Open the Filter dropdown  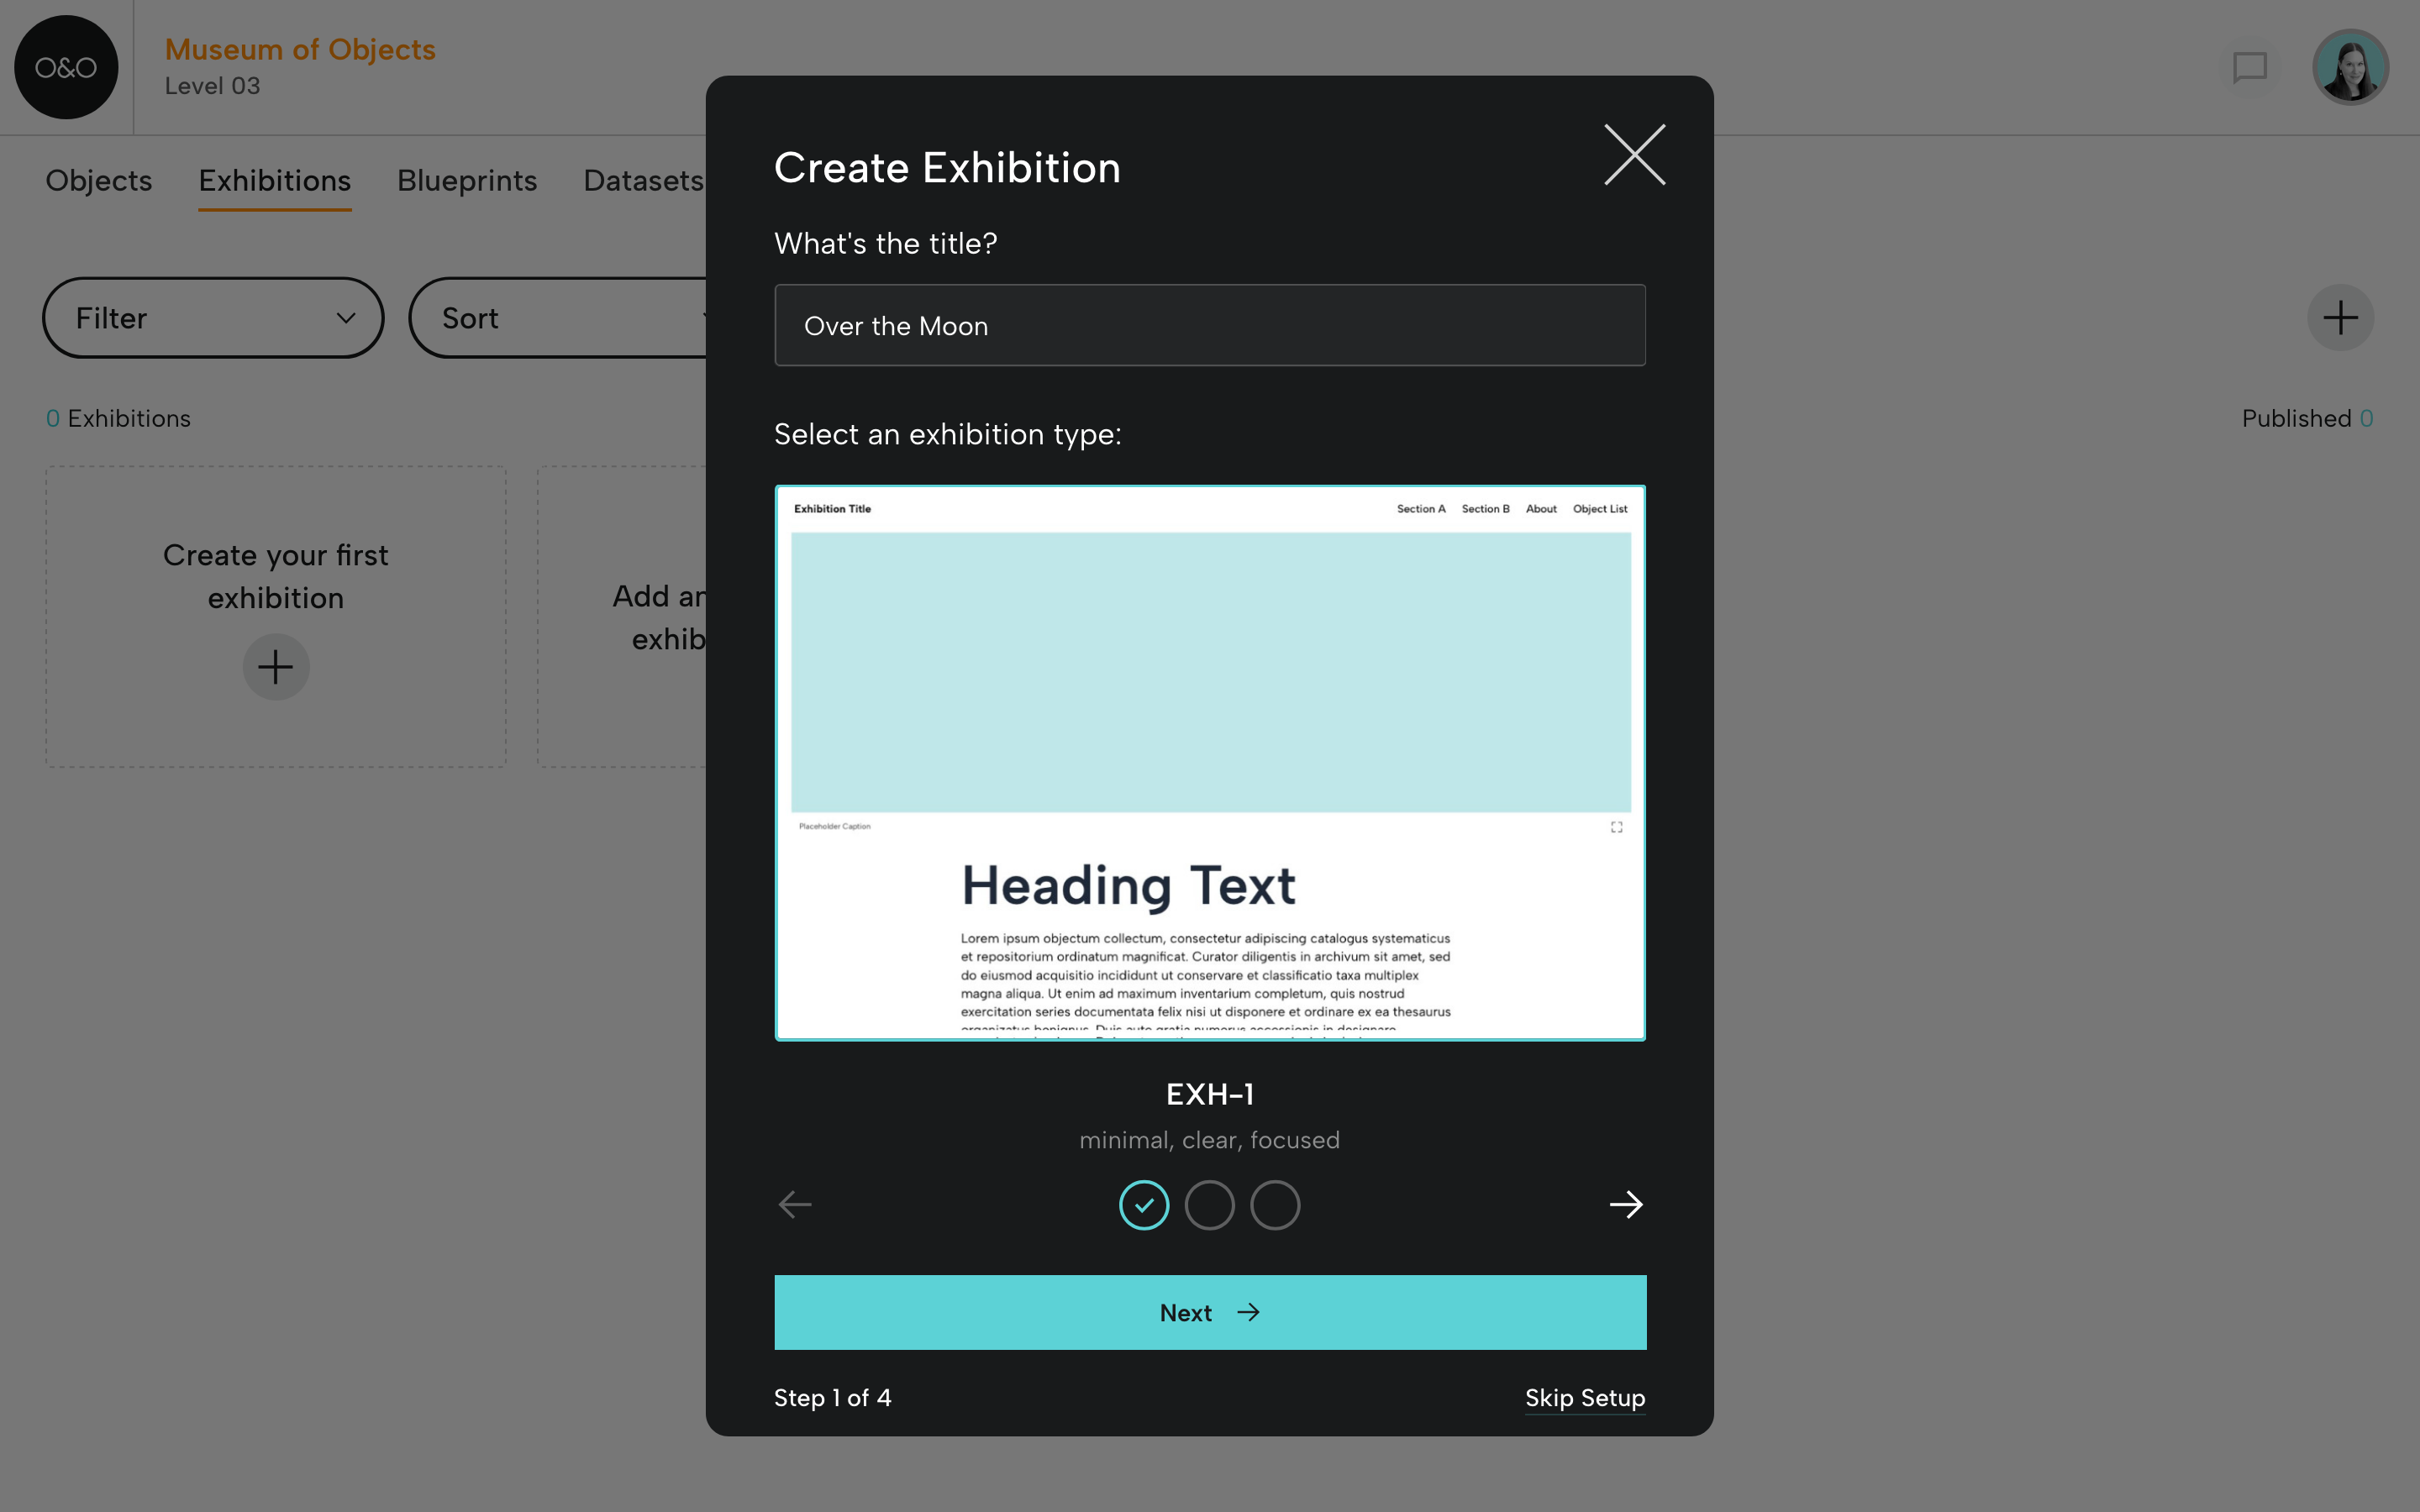(213, 318)
